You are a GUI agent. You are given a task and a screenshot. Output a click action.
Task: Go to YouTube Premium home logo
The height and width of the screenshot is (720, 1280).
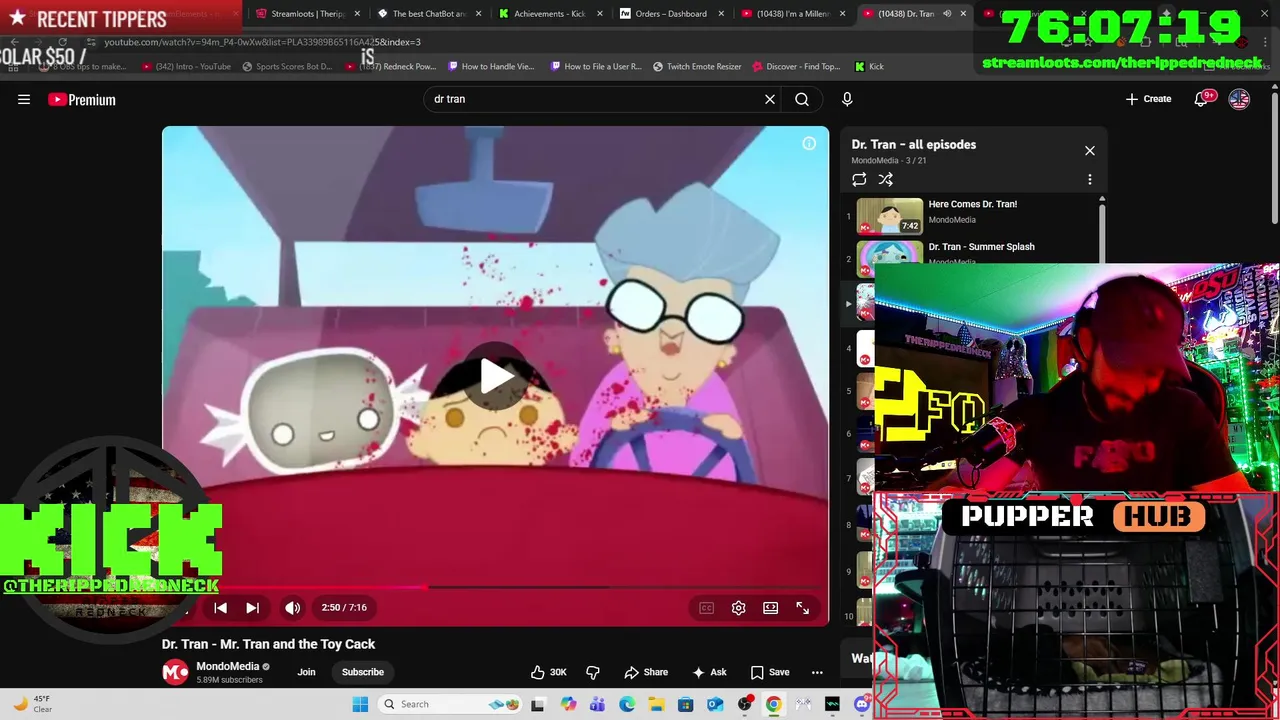(x=82, y=99)
